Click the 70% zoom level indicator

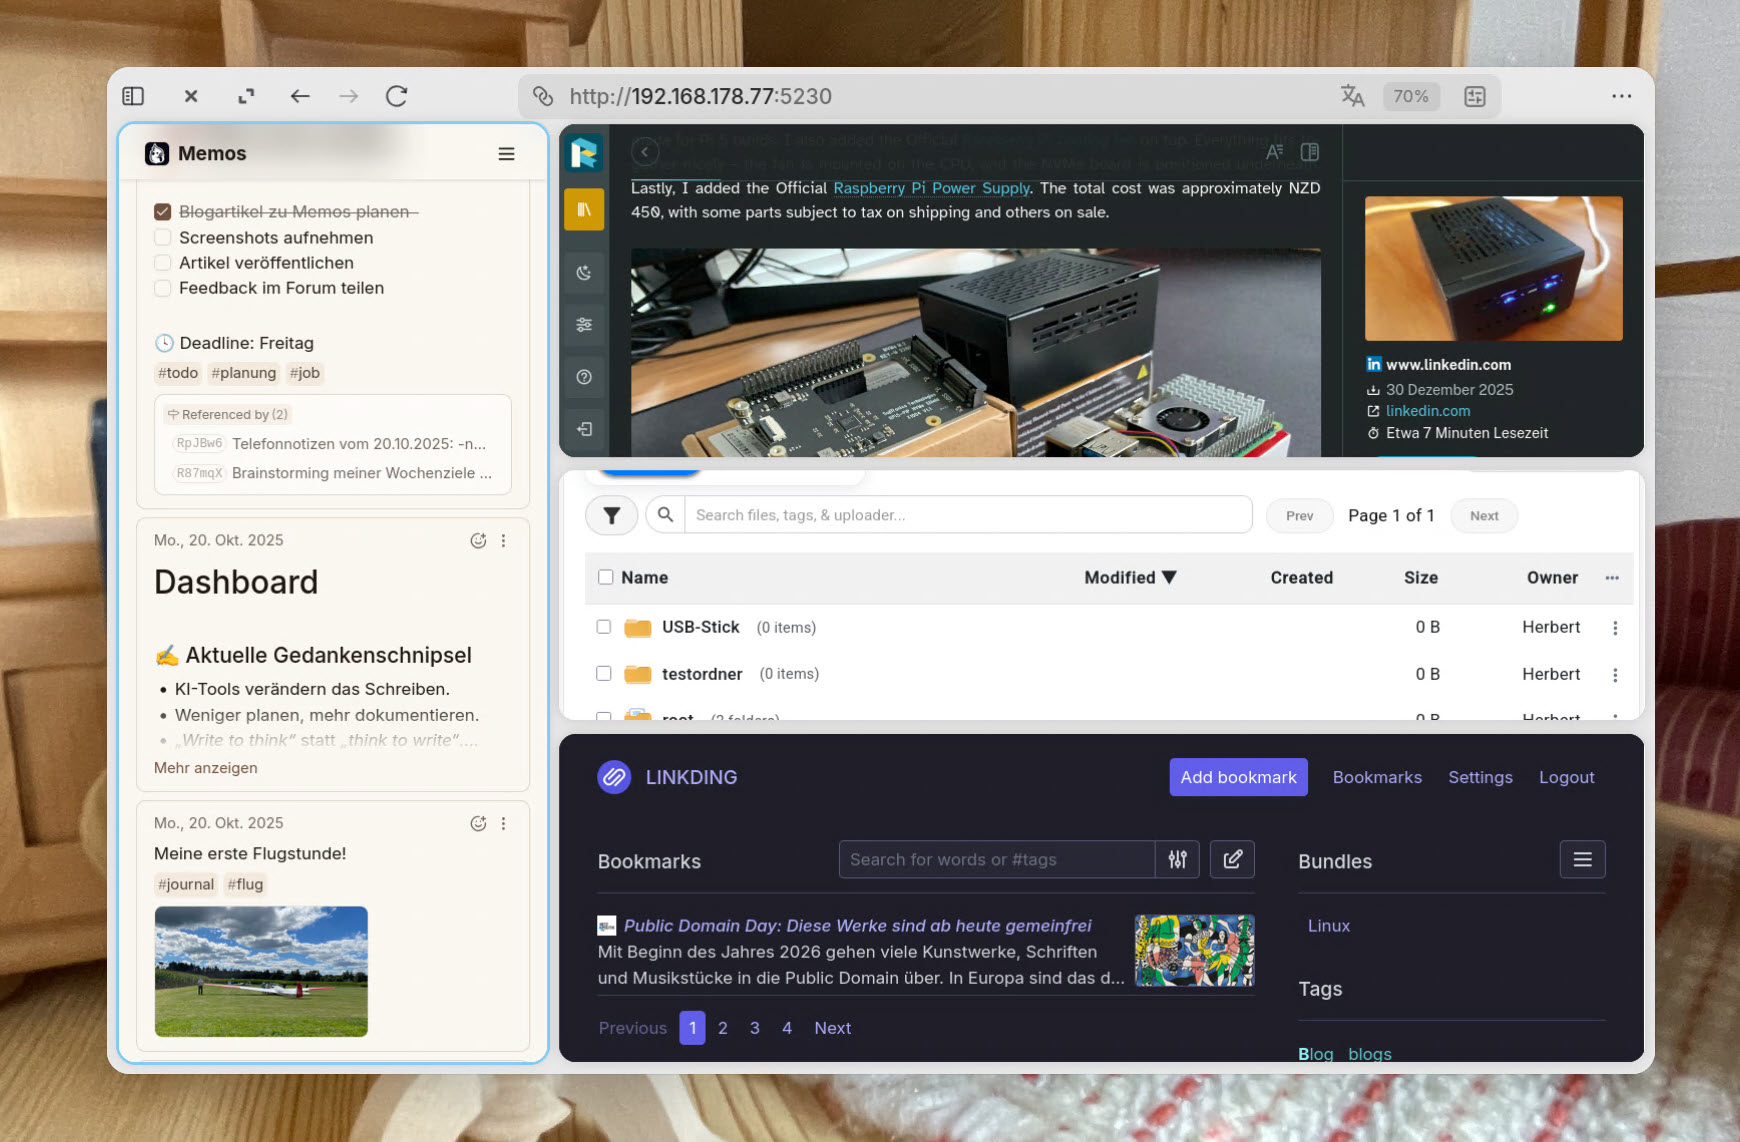point(1410,96)
